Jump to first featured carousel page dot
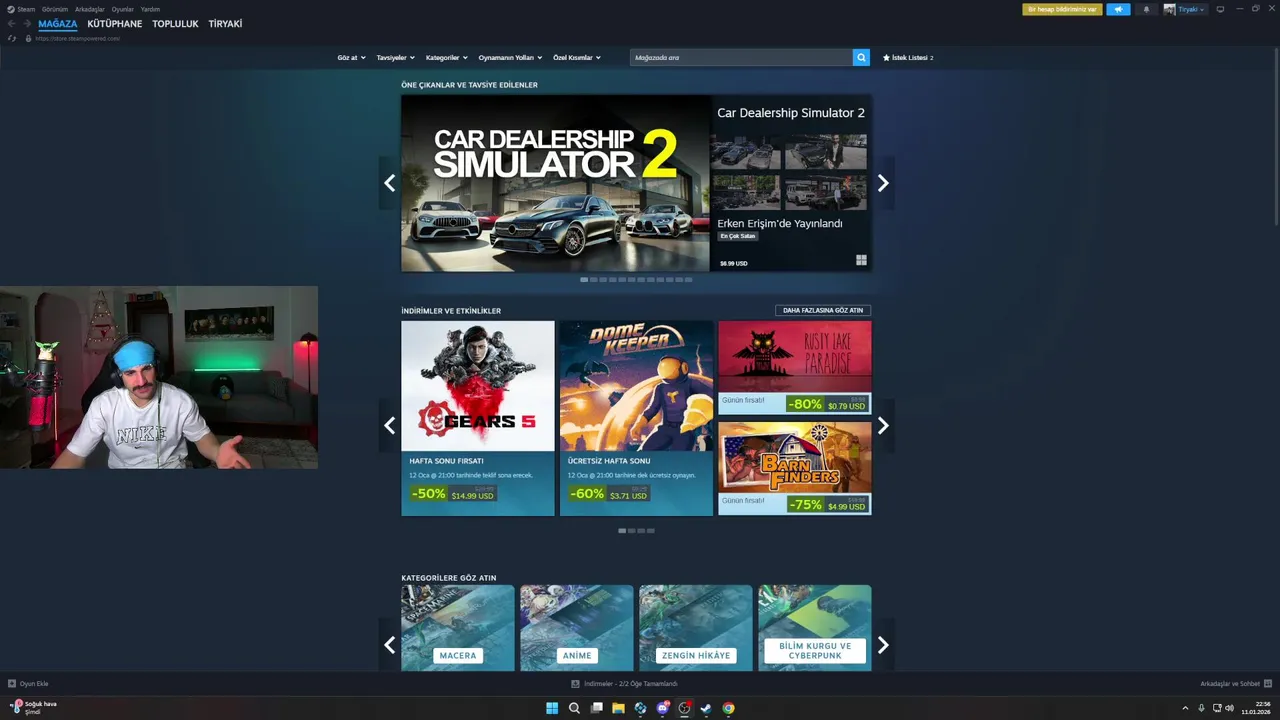 coord(584,280)
